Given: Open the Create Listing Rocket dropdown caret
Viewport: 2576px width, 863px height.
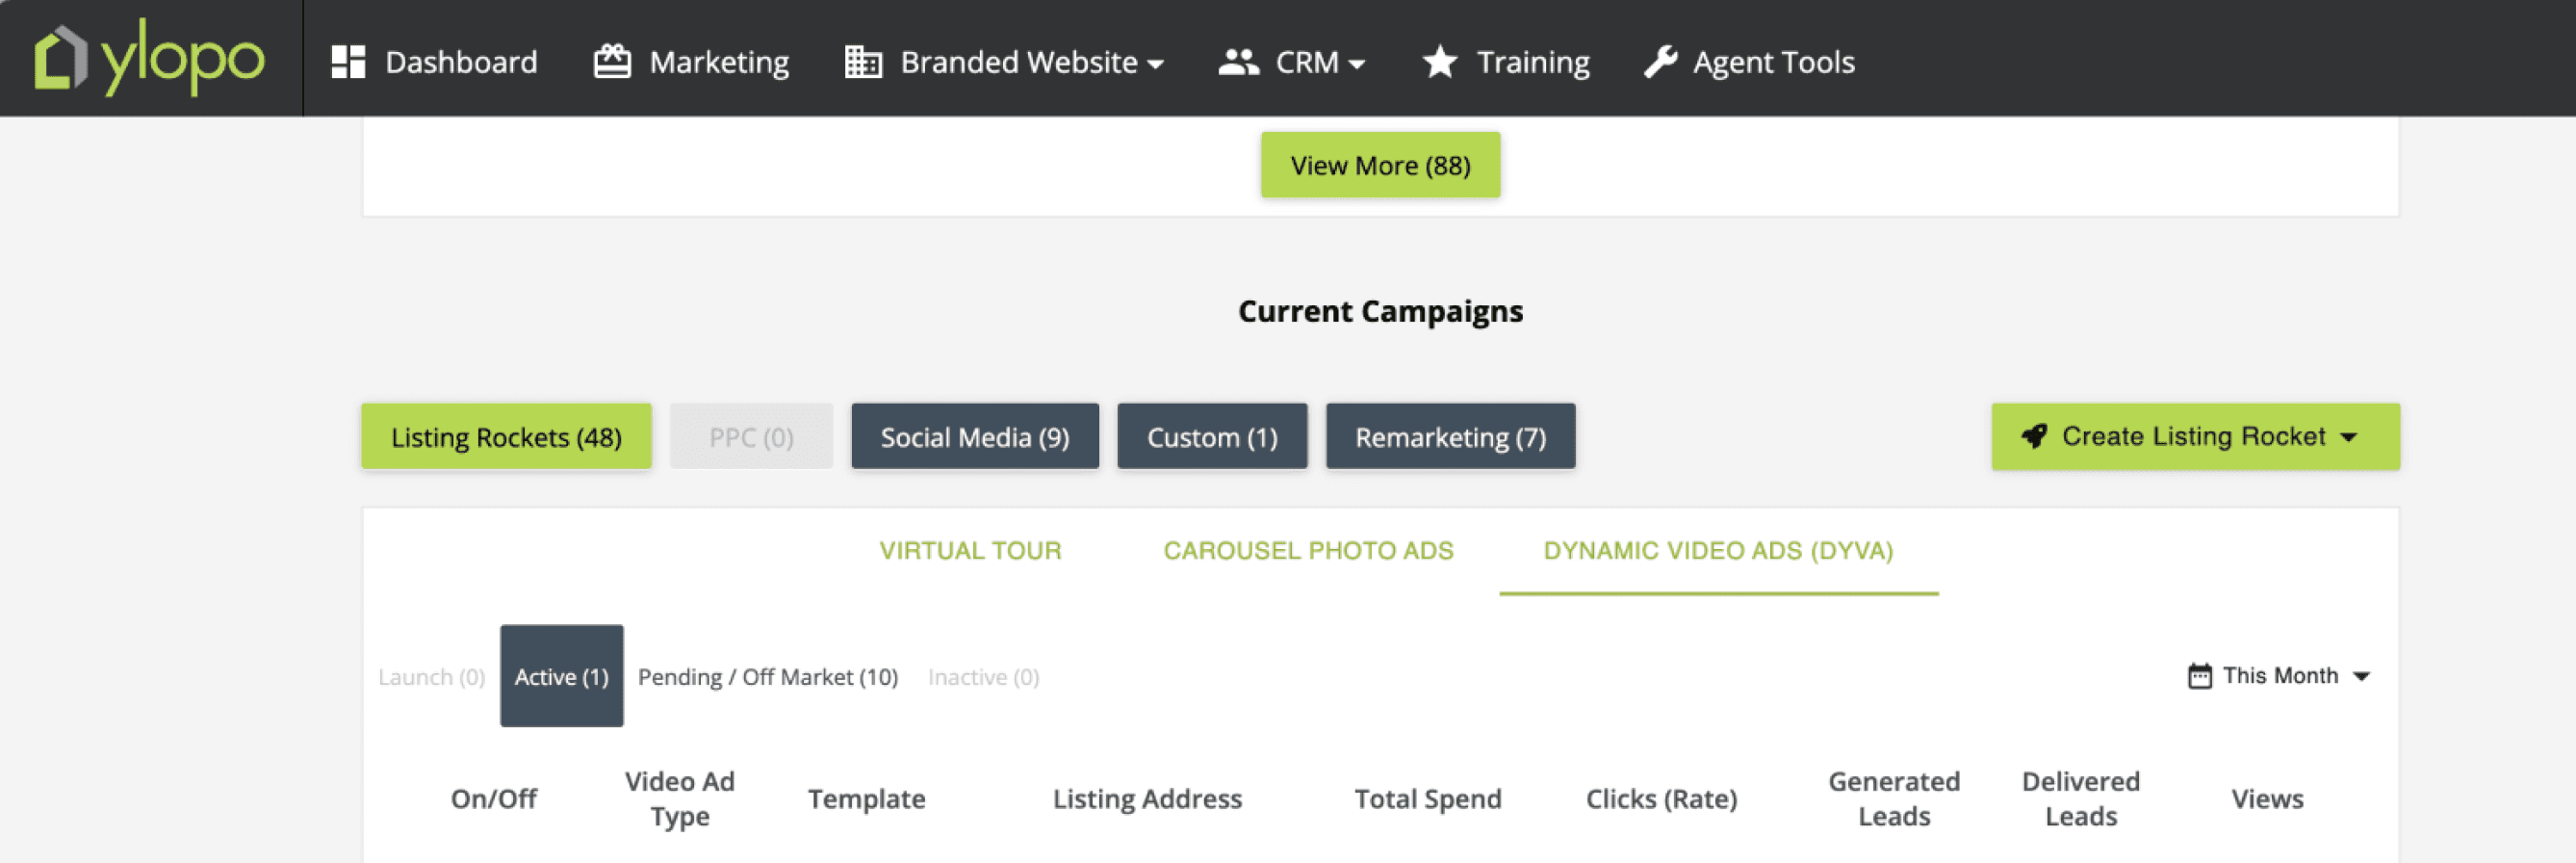Looking at the screenshot, I should 2349,437.
